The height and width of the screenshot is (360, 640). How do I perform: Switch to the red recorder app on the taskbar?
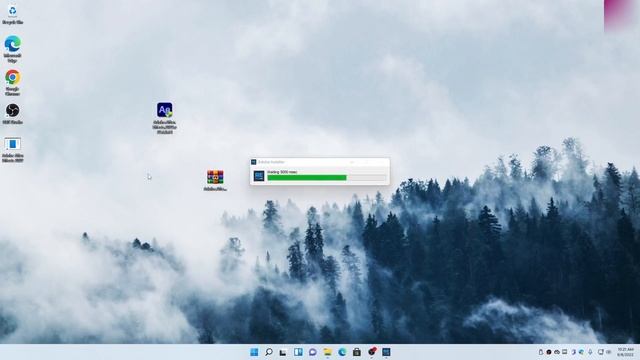(371, 351)
